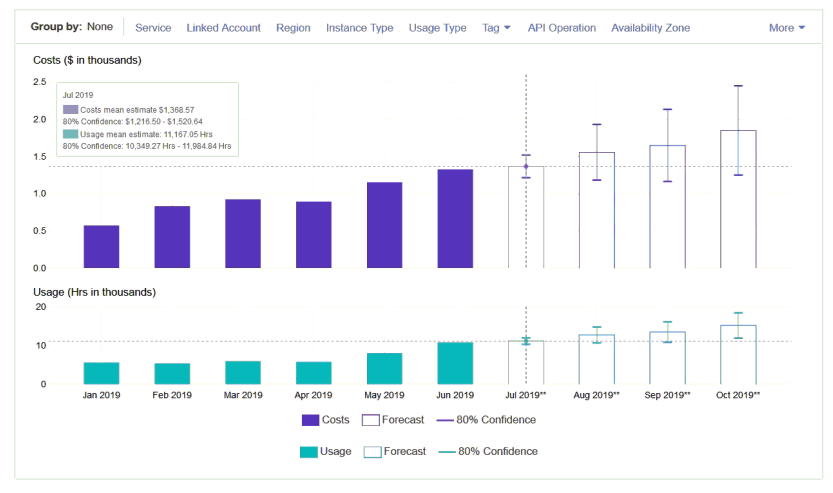Screen dimensions: 833x493
Task: Select None in Group by
Action: 99,27
